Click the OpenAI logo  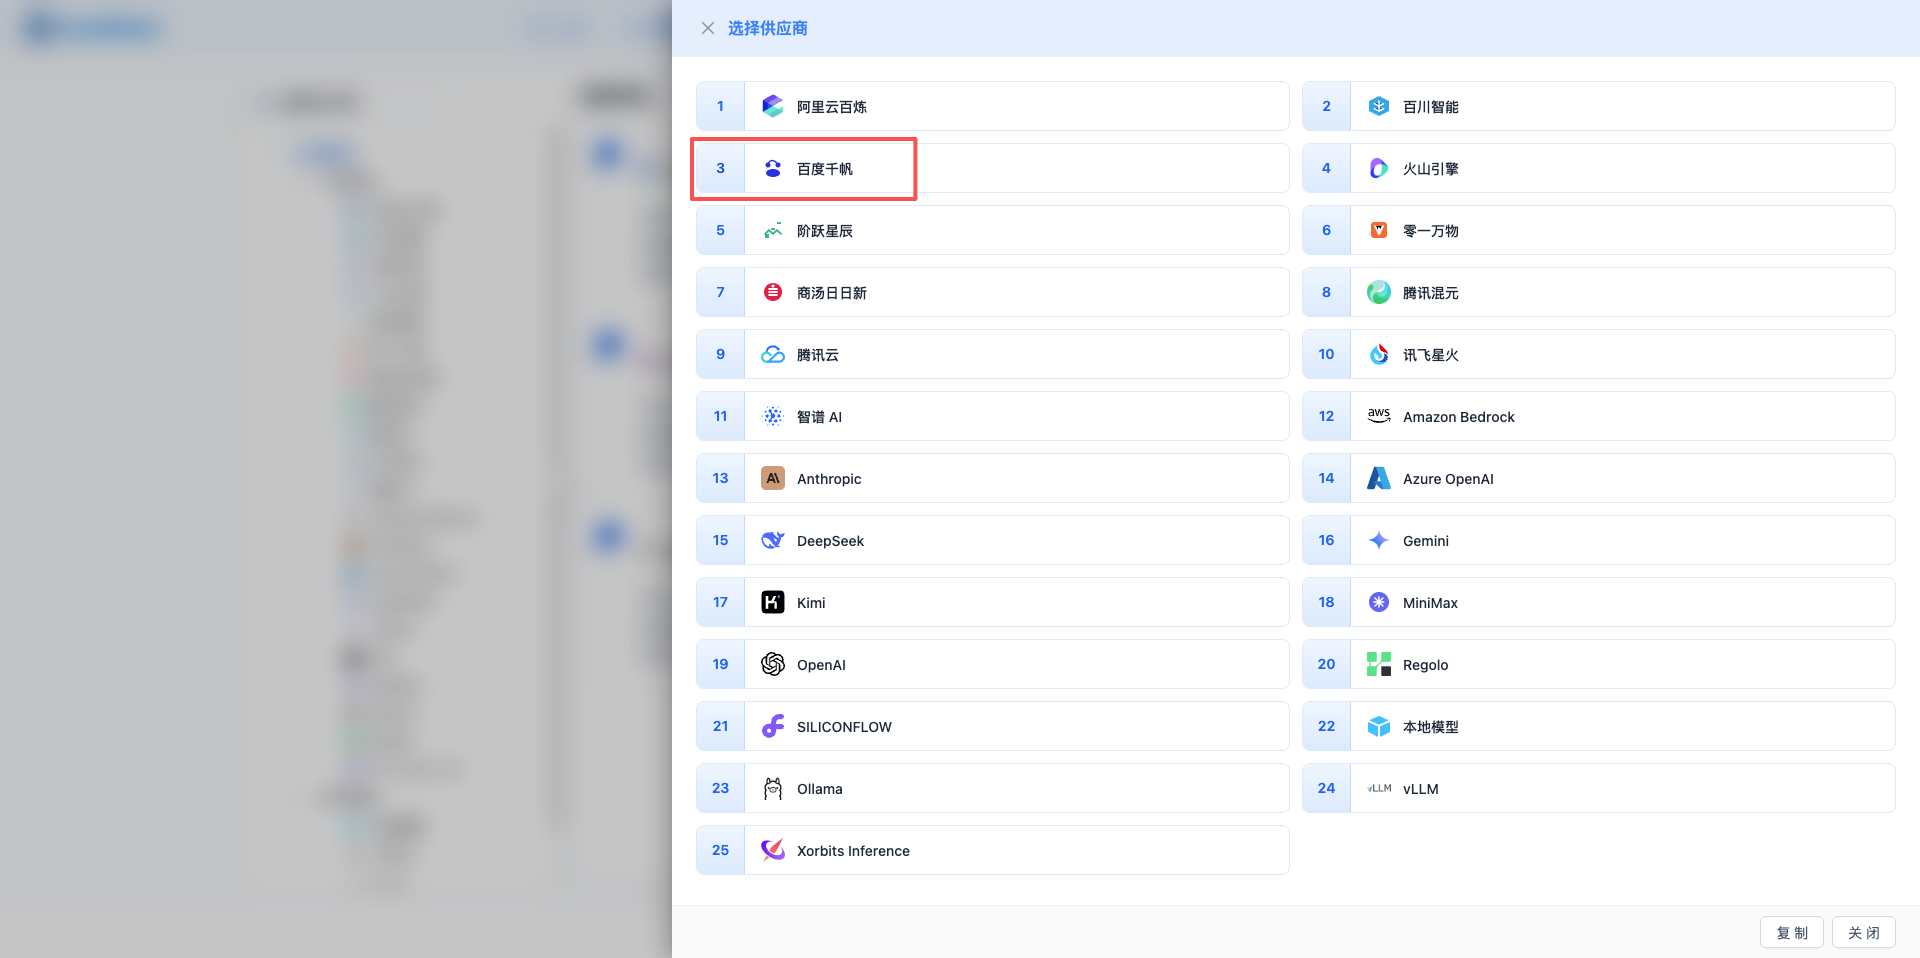point(772,664)
